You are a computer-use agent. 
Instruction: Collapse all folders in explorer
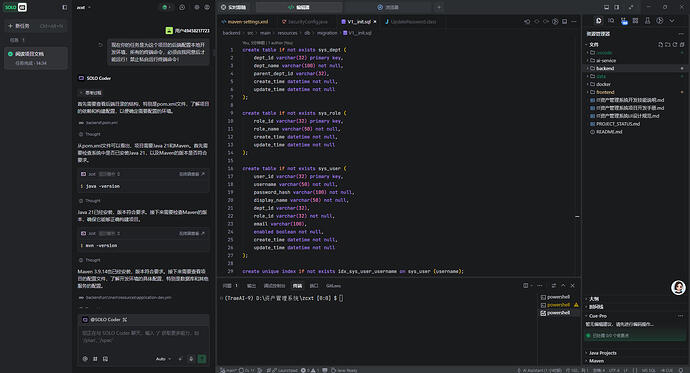pos(682,44)
